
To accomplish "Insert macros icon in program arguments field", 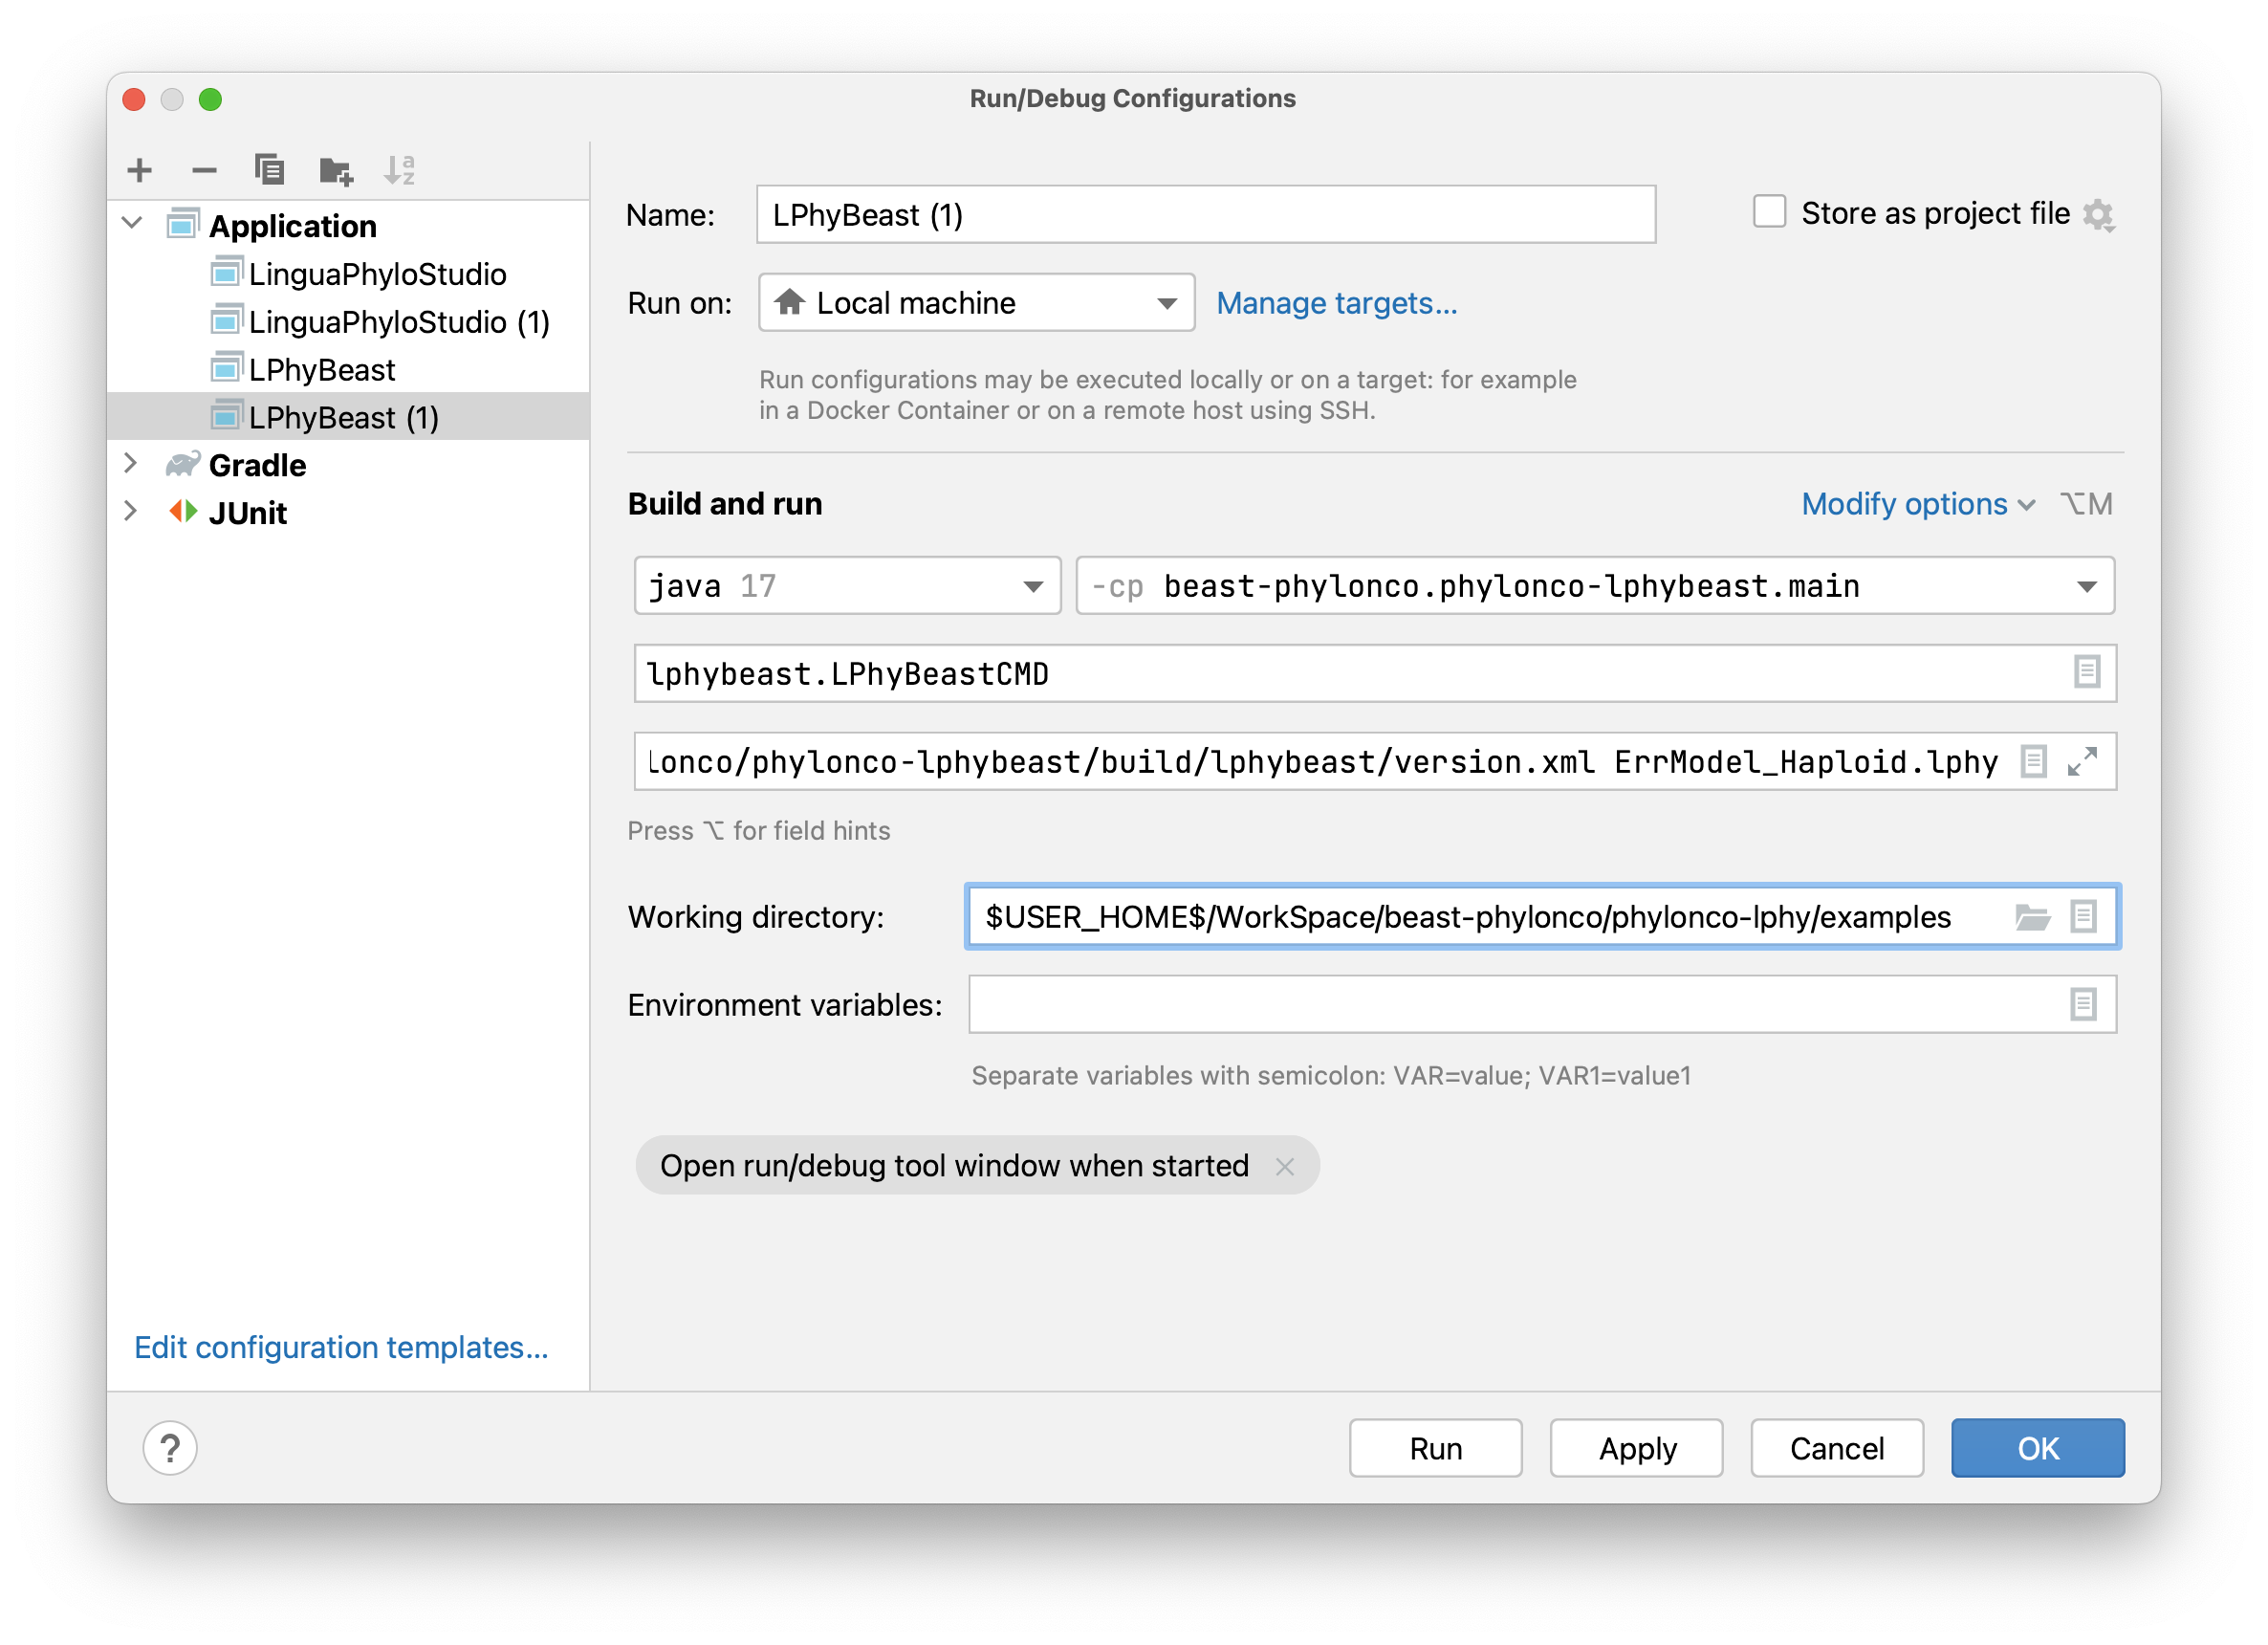I will click(2032, 762).
